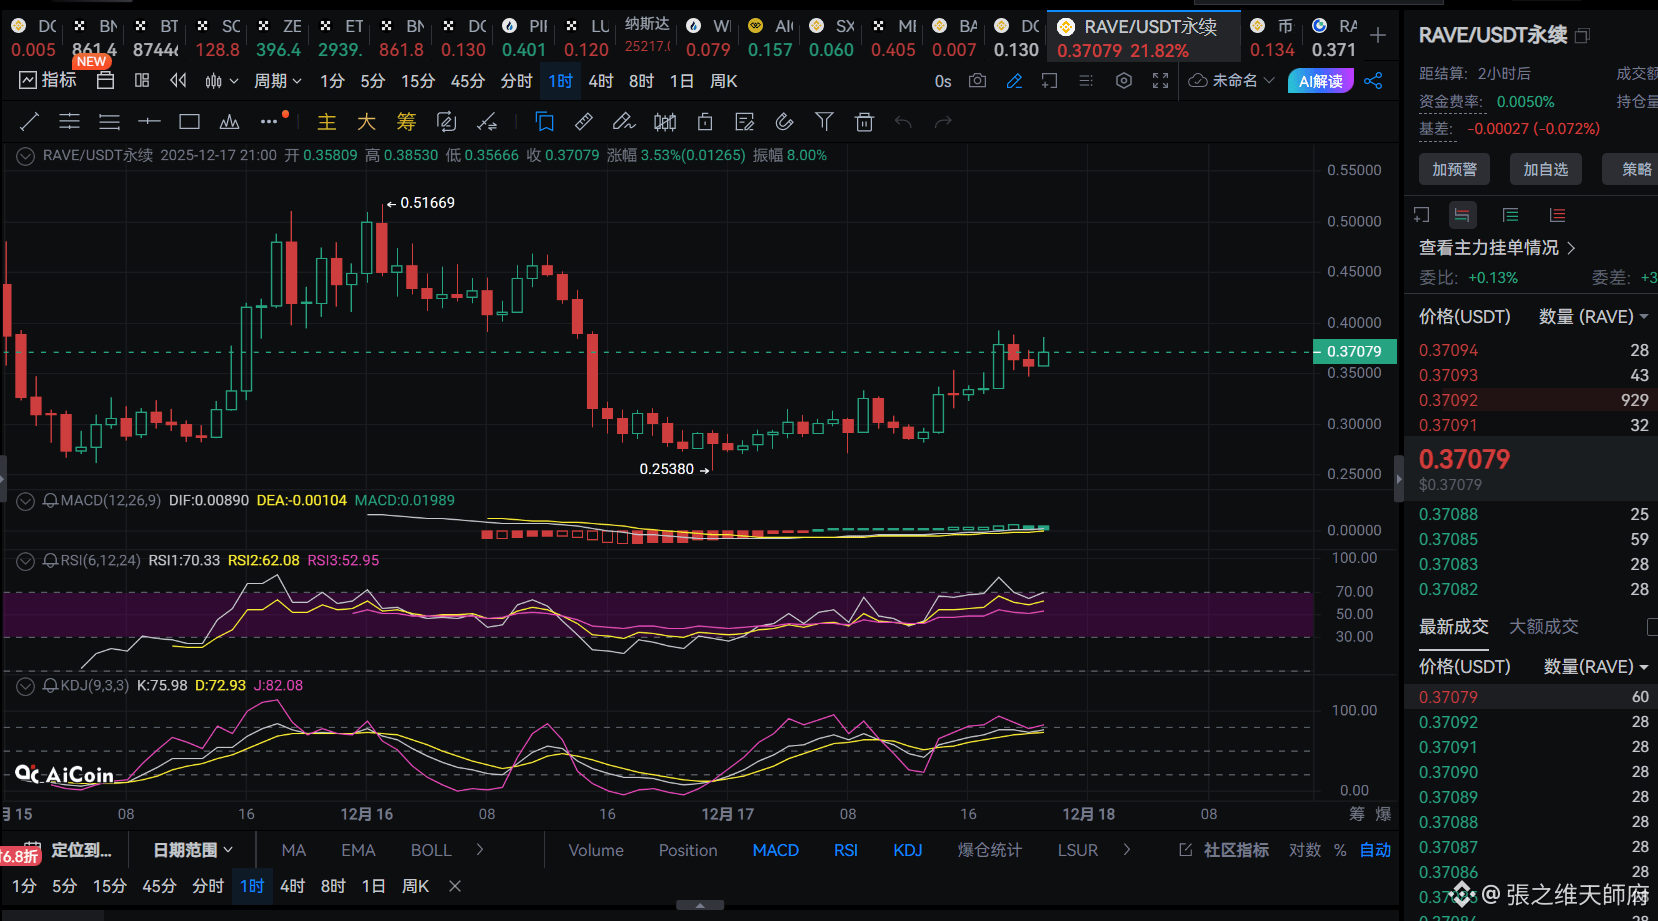The height and width of the screenshot is (921, 1658).
Task: Switch to the 大额成交 tab
Action: (1543, 626)
